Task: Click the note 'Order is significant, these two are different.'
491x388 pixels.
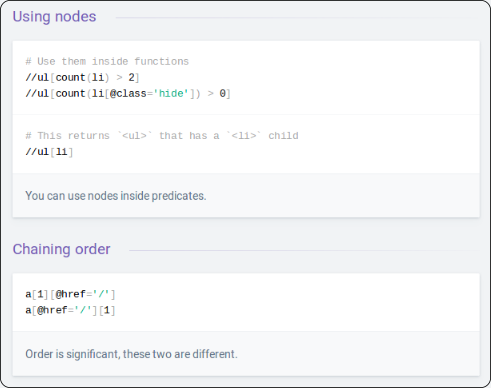Action: 131,354
